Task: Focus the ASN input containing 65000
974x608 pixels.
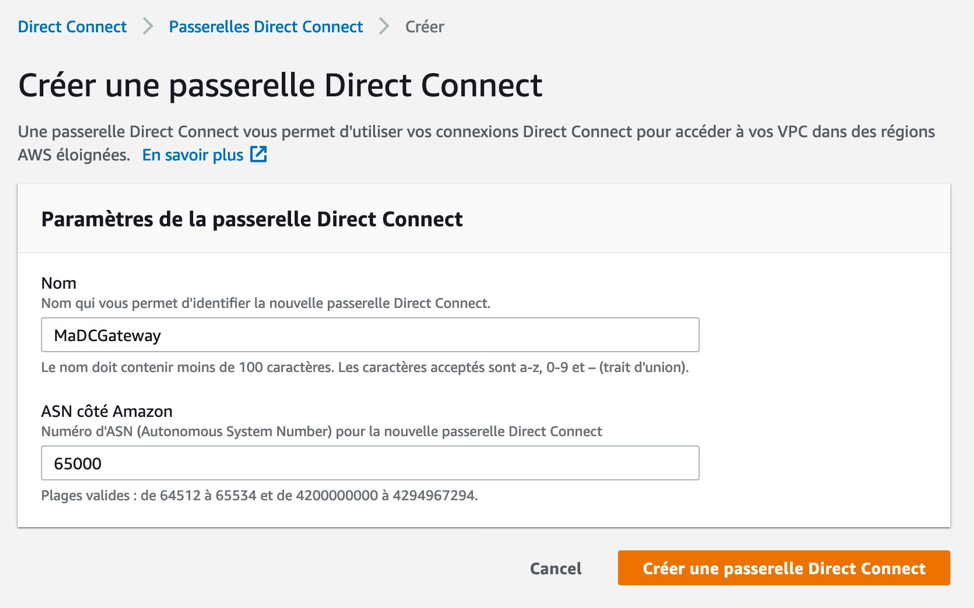Action: pos(370,463)
